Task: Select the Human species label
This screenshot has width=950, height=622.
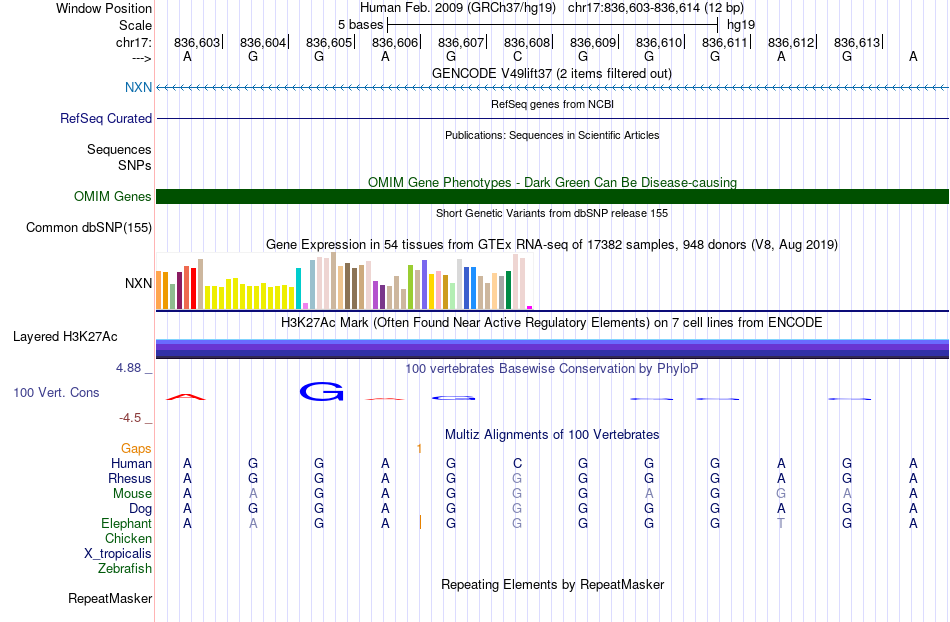Action: click(131, 463)
